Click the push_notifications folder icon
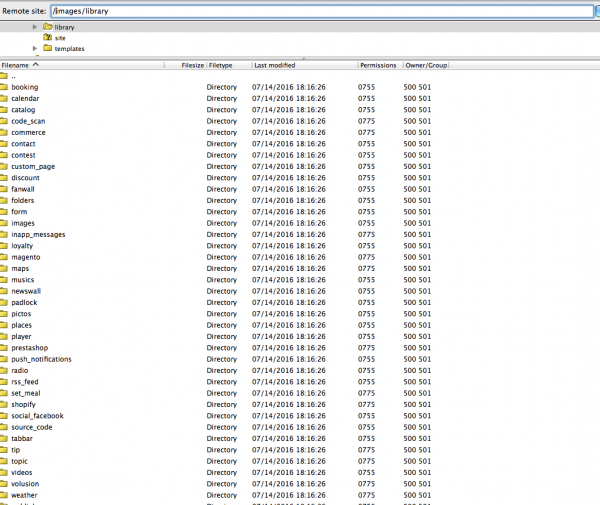Viewport: 600px width, 505px height. [4, 359]
